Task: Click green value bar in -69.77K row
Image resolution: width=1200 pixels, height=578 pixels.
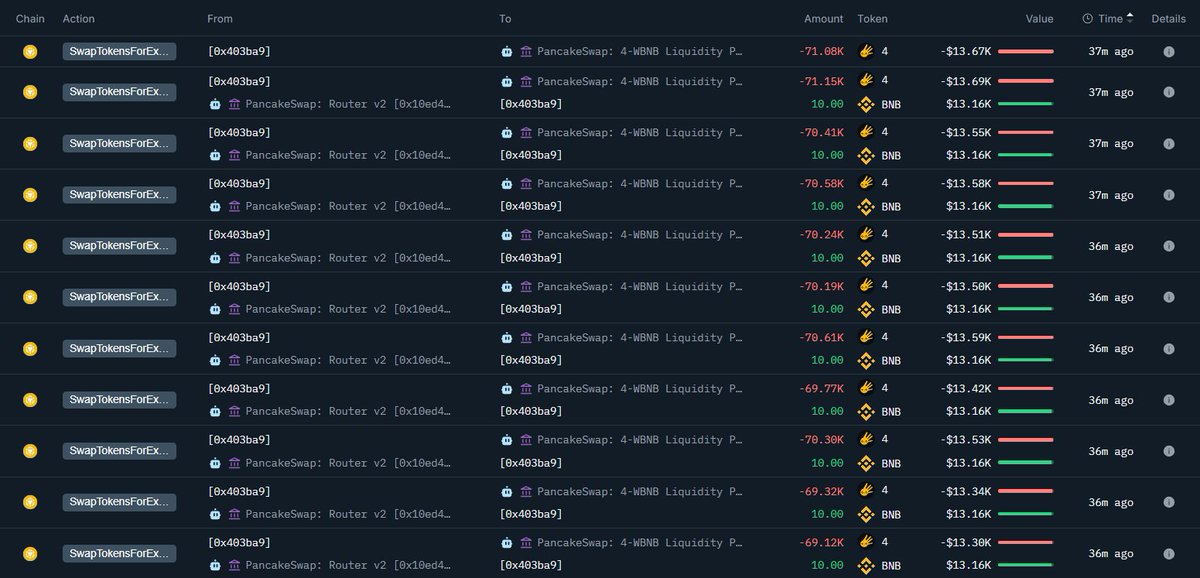Action: [1025, 411]
